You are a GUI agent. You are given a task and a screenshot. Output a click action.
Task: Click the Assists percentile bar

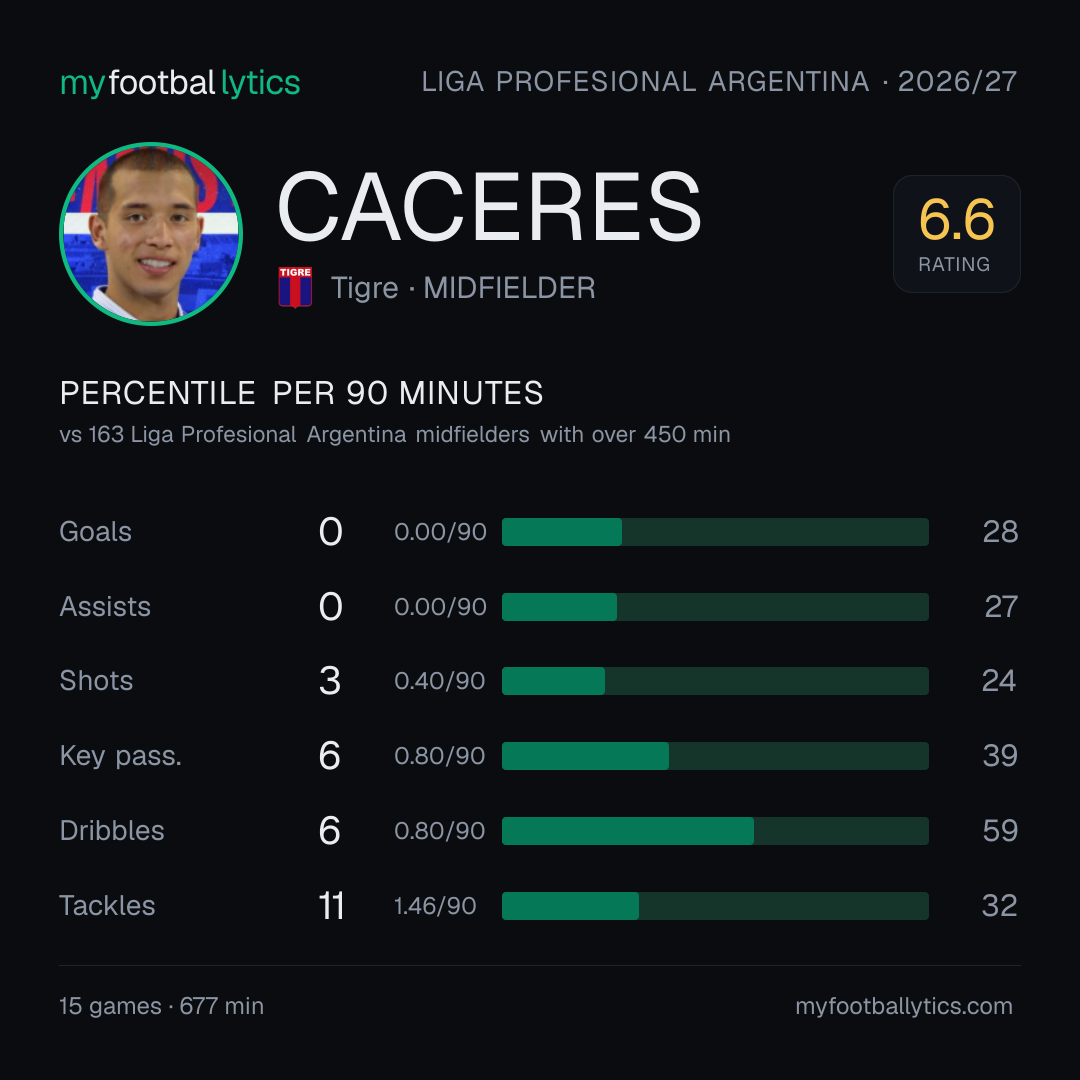[x=715, y=607]
